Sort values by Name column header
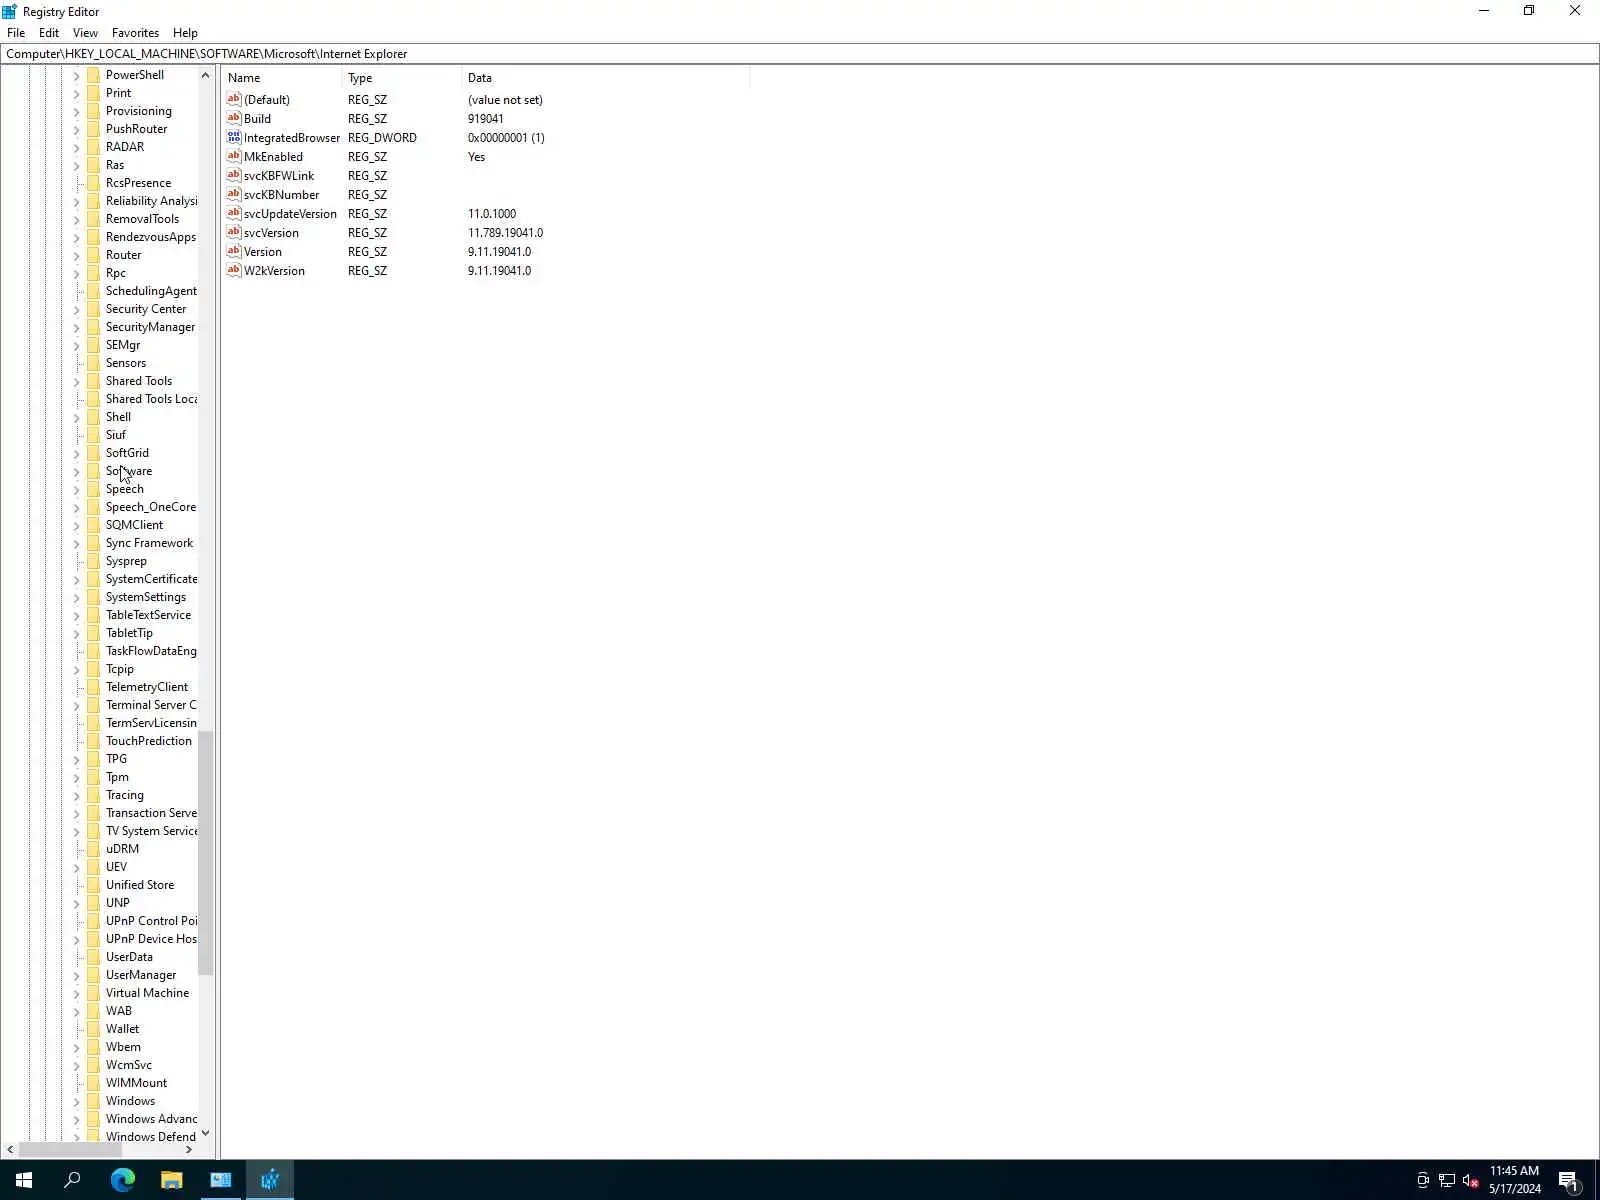Viewport: 1600px width, 1200px height. (x=282, y=77)
